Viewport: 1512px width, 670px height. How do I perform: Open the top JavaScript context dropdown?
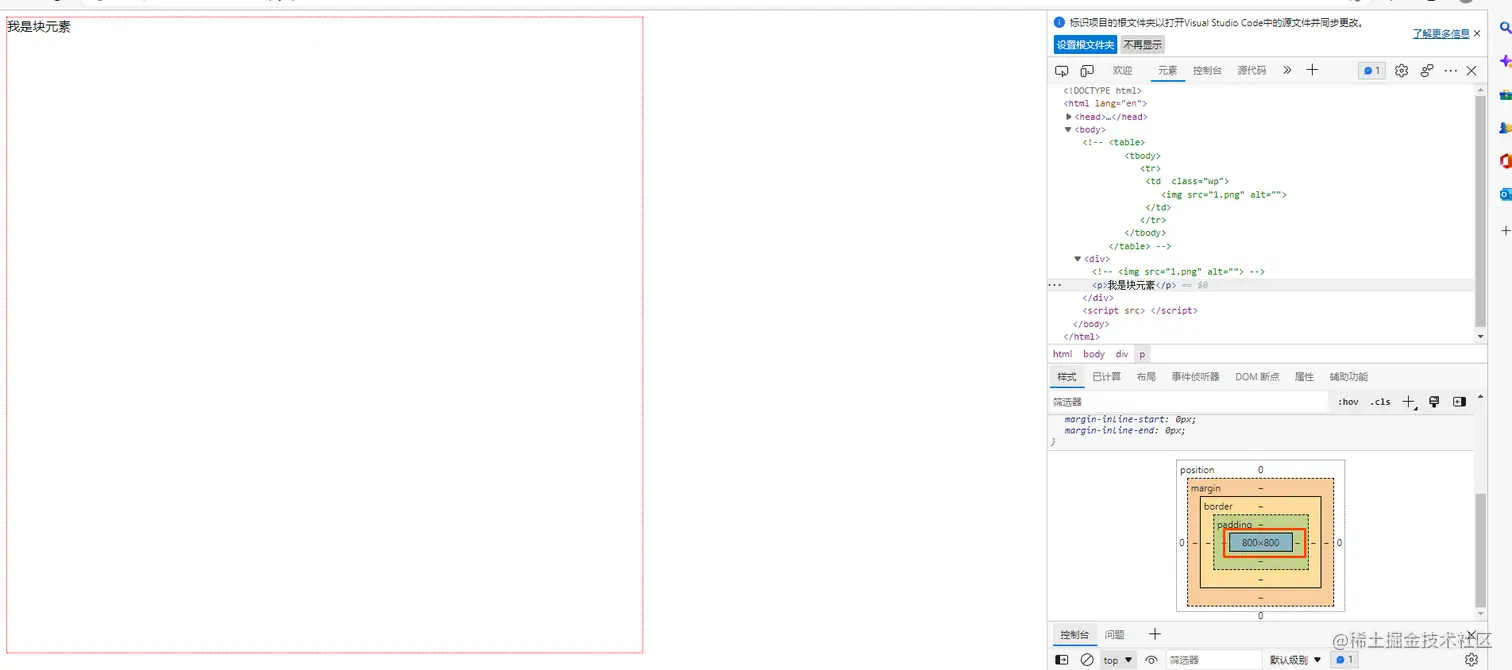coord(1118,660)
